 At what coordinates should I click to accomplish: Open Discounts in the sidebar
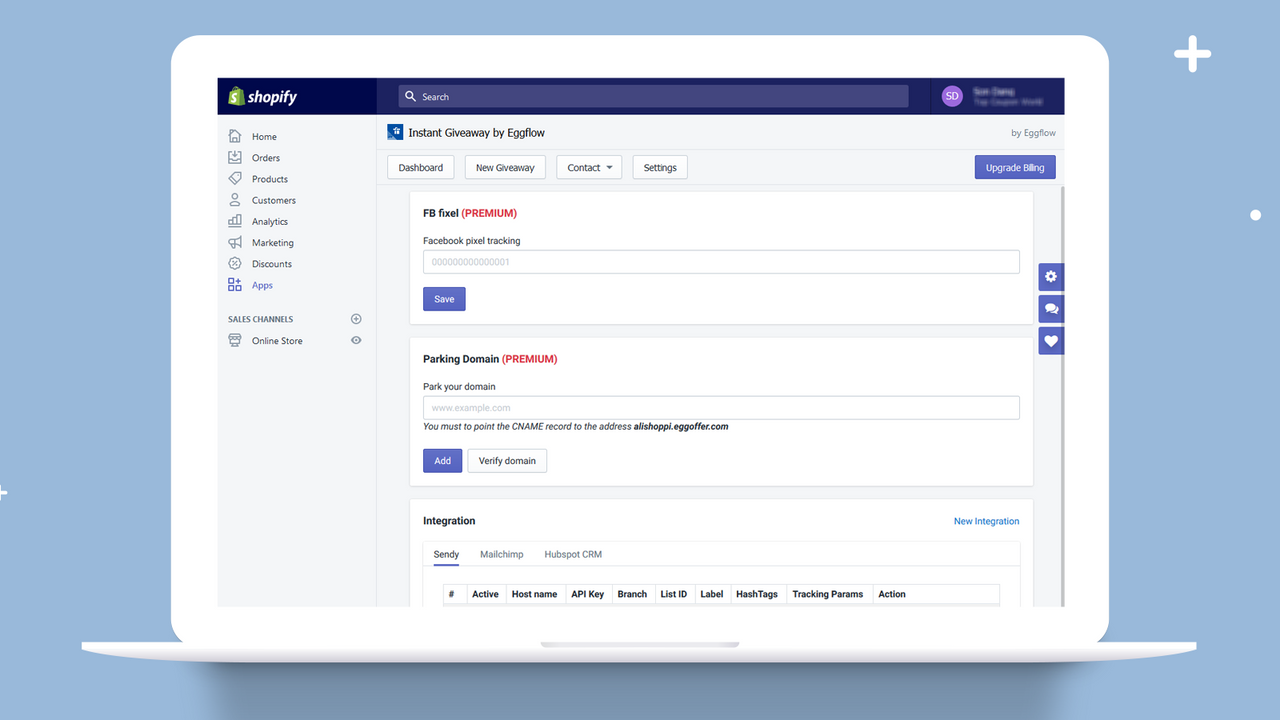click(x=272, y=264)
